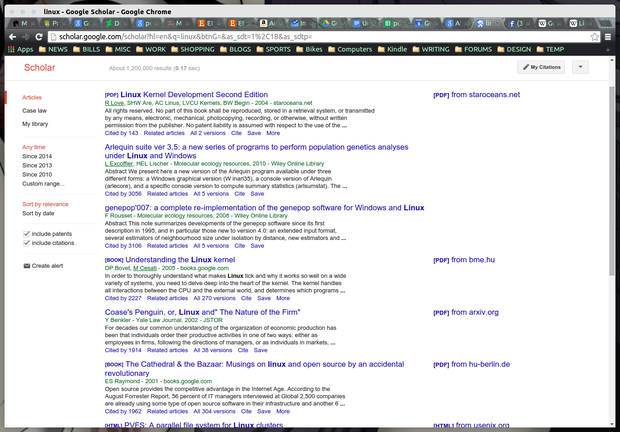Go back using the browser back arrow
This screenshot has width=620, height=432.
click(x=13, y=37)
